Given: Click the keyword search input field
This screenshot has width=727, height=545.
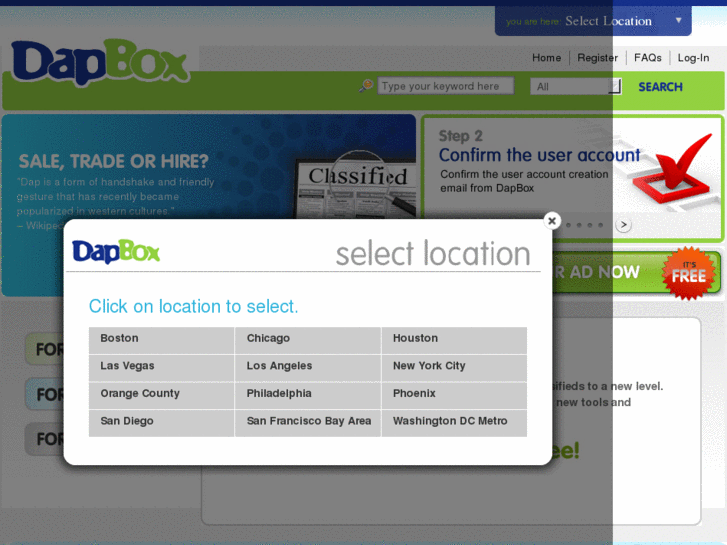Looking at the screenshot, I should (446, 86).
